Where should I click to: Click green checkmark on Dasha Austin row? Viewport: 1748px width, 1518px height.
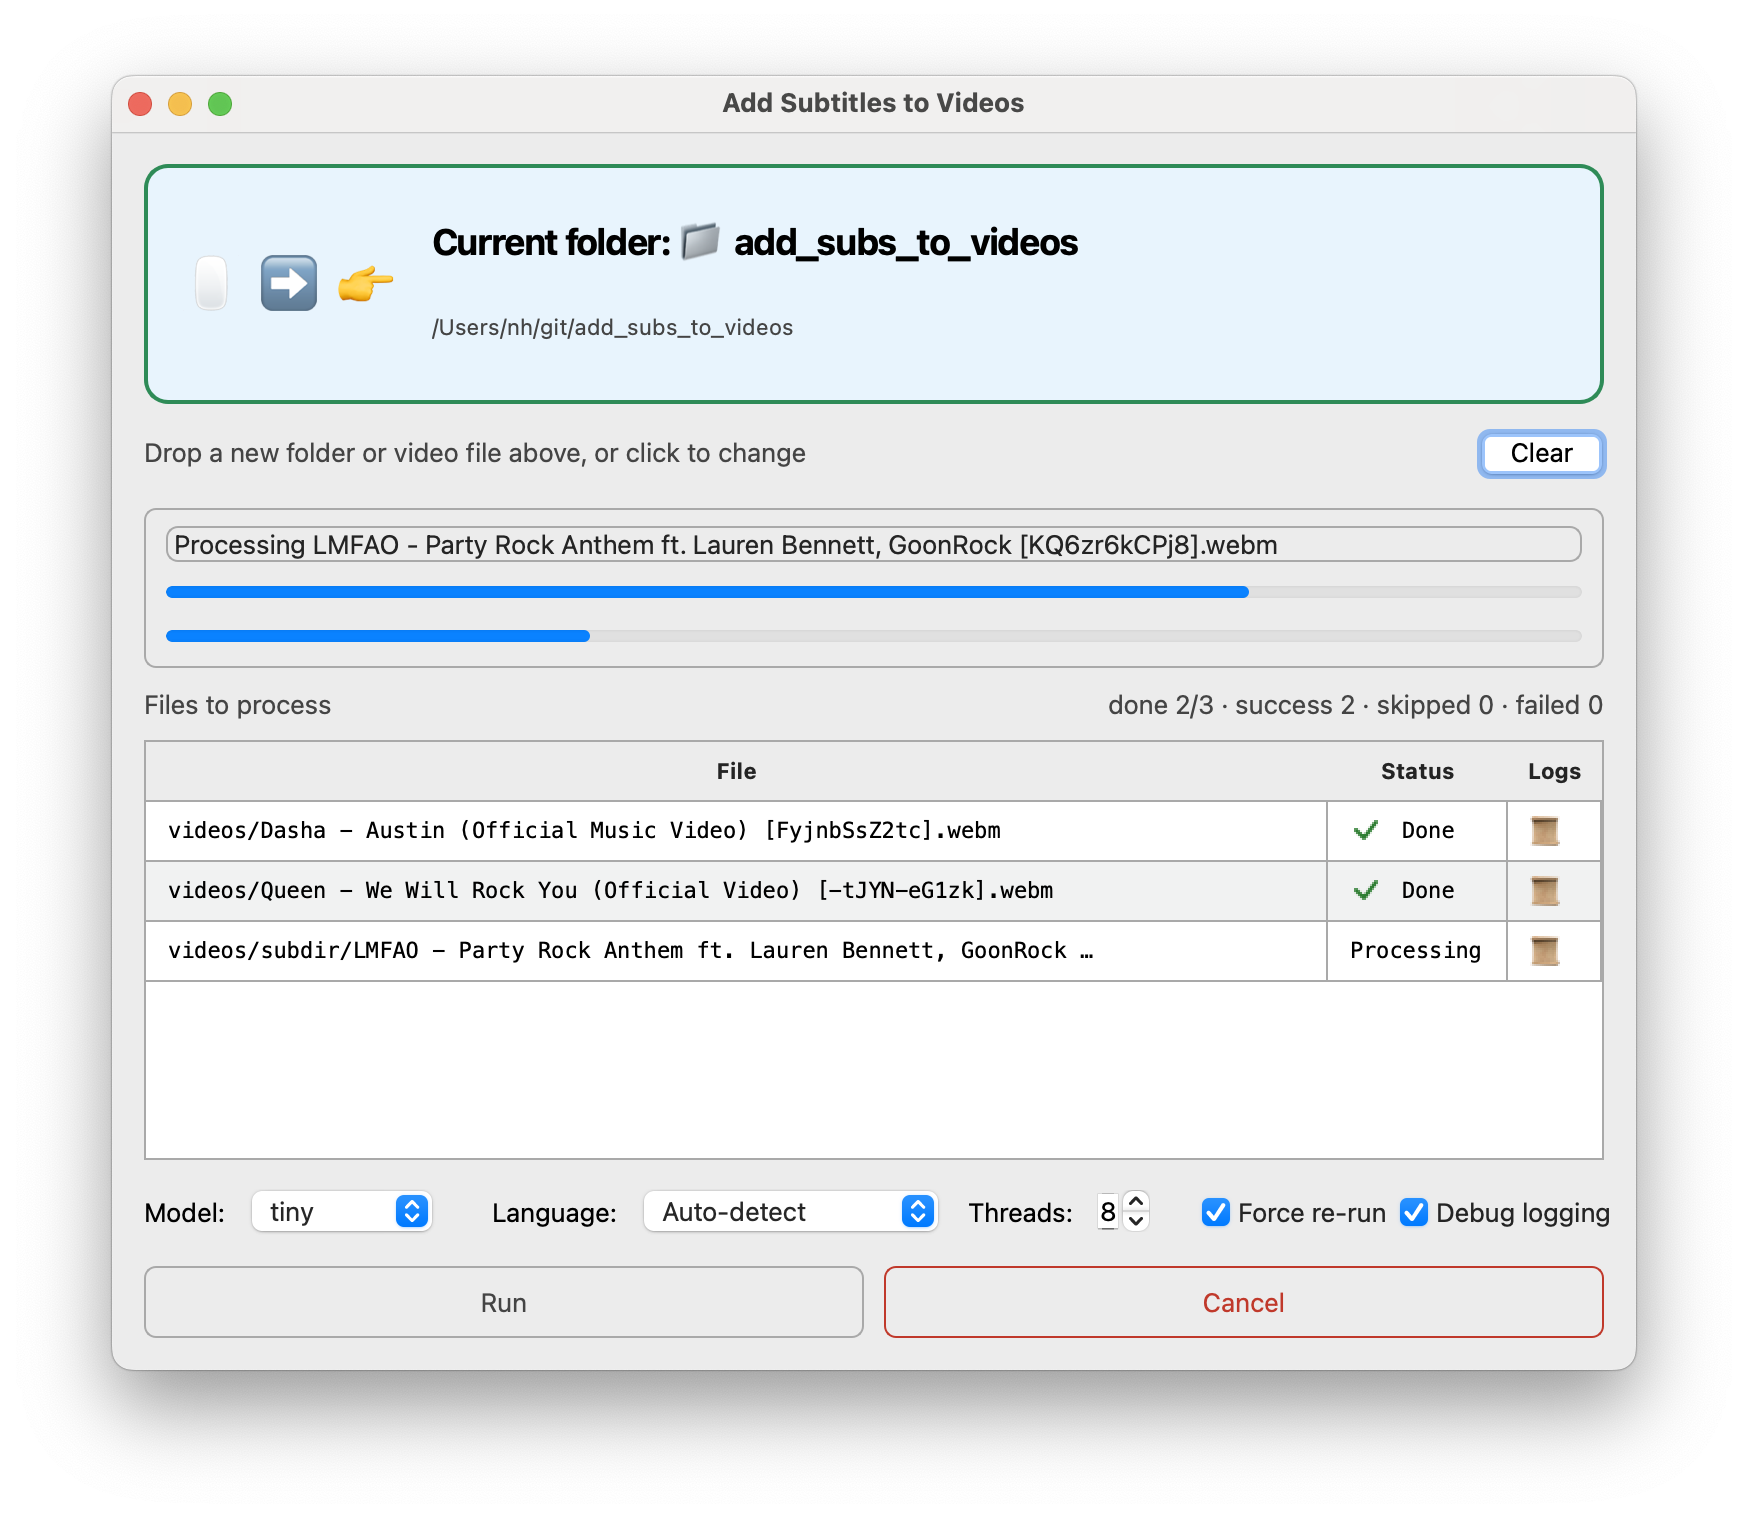[1365, 830]
